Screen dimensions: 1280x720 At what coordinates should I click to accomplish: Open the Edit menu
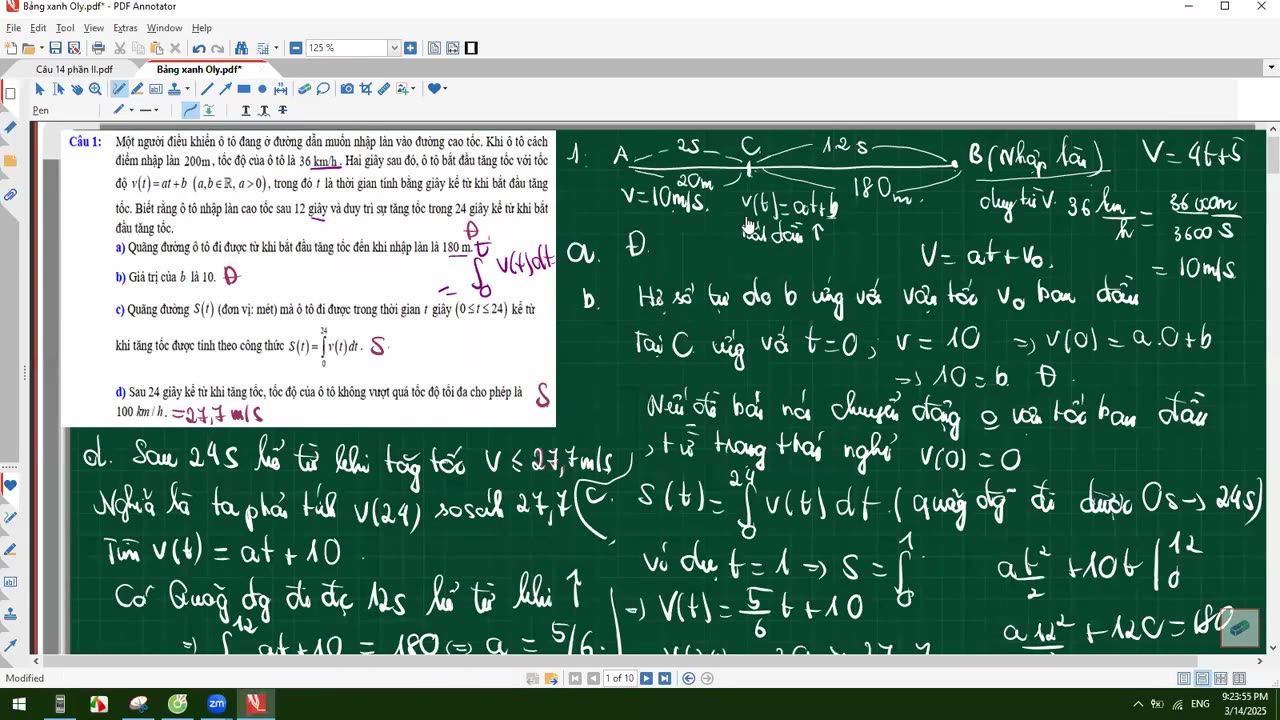[38, 28]
